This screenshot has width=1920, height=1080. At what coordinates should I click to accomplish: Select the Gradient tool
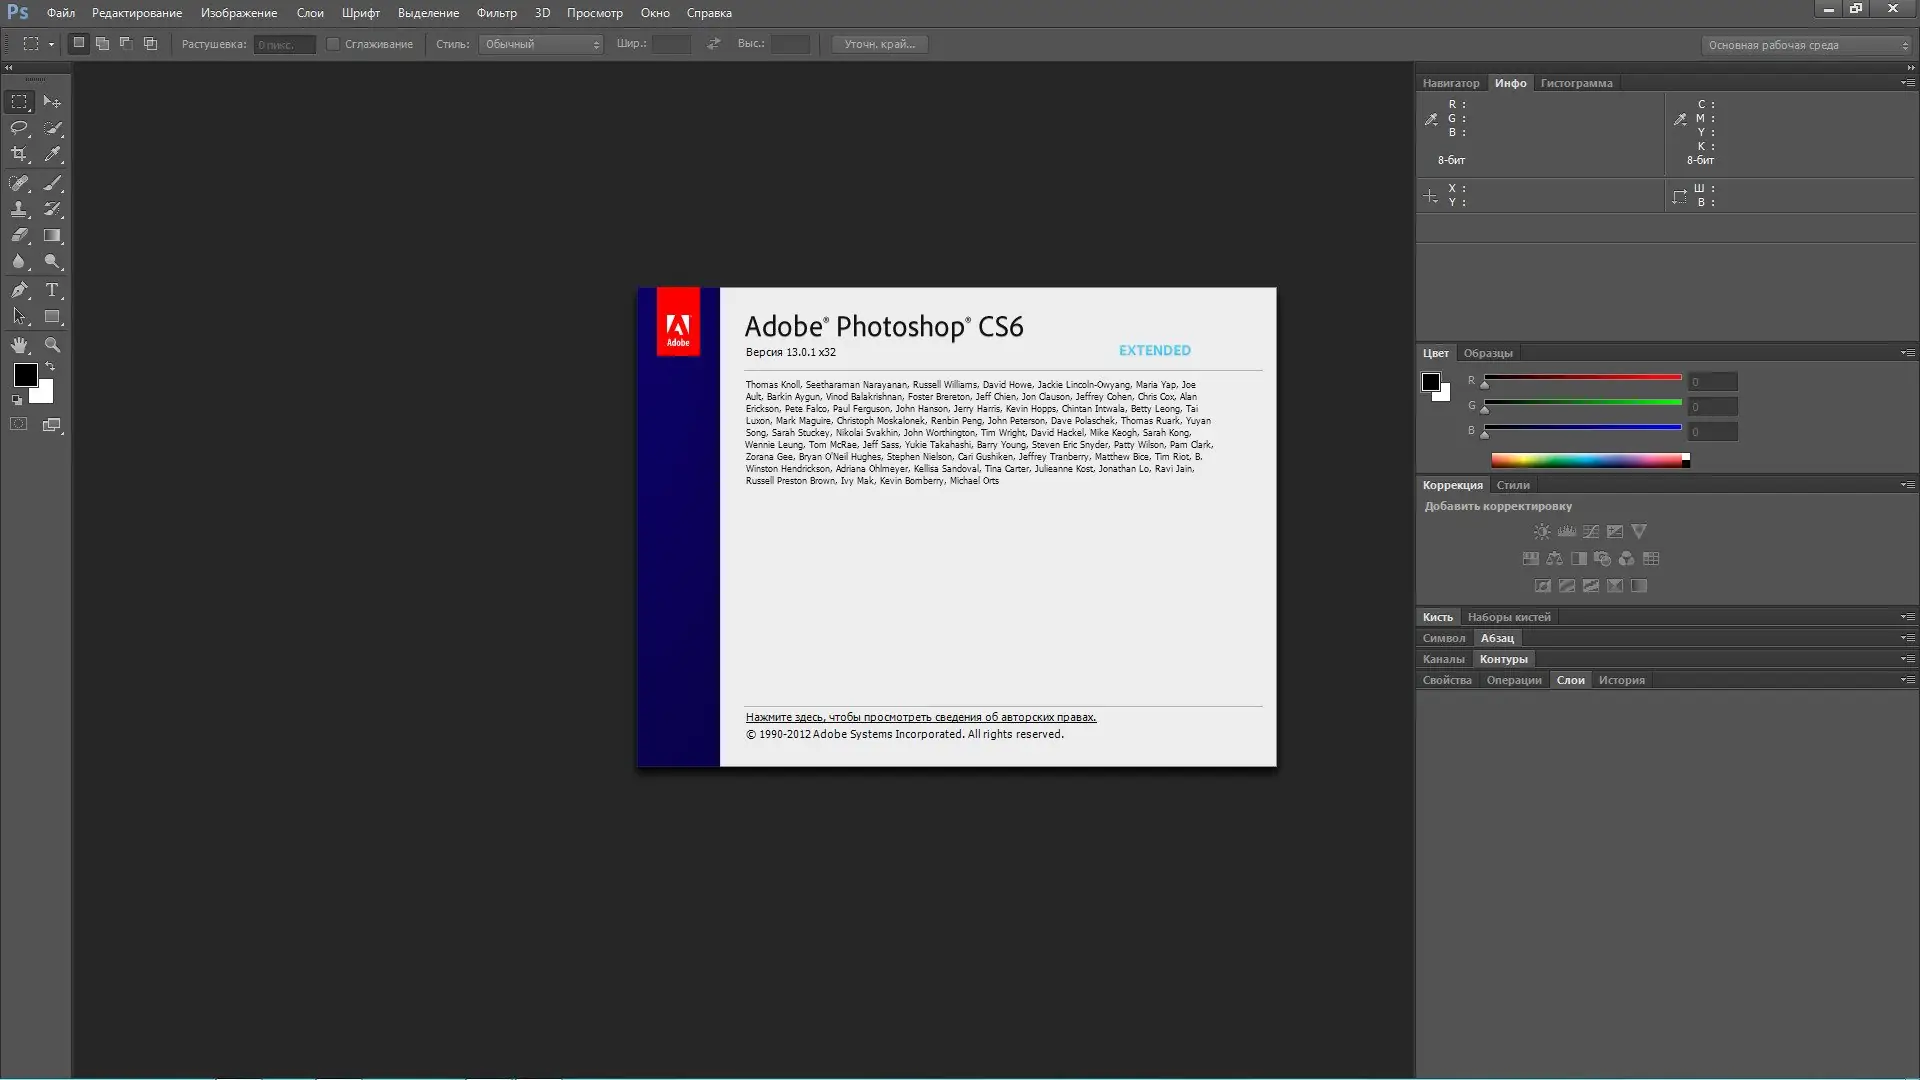[x=53, y=236]
